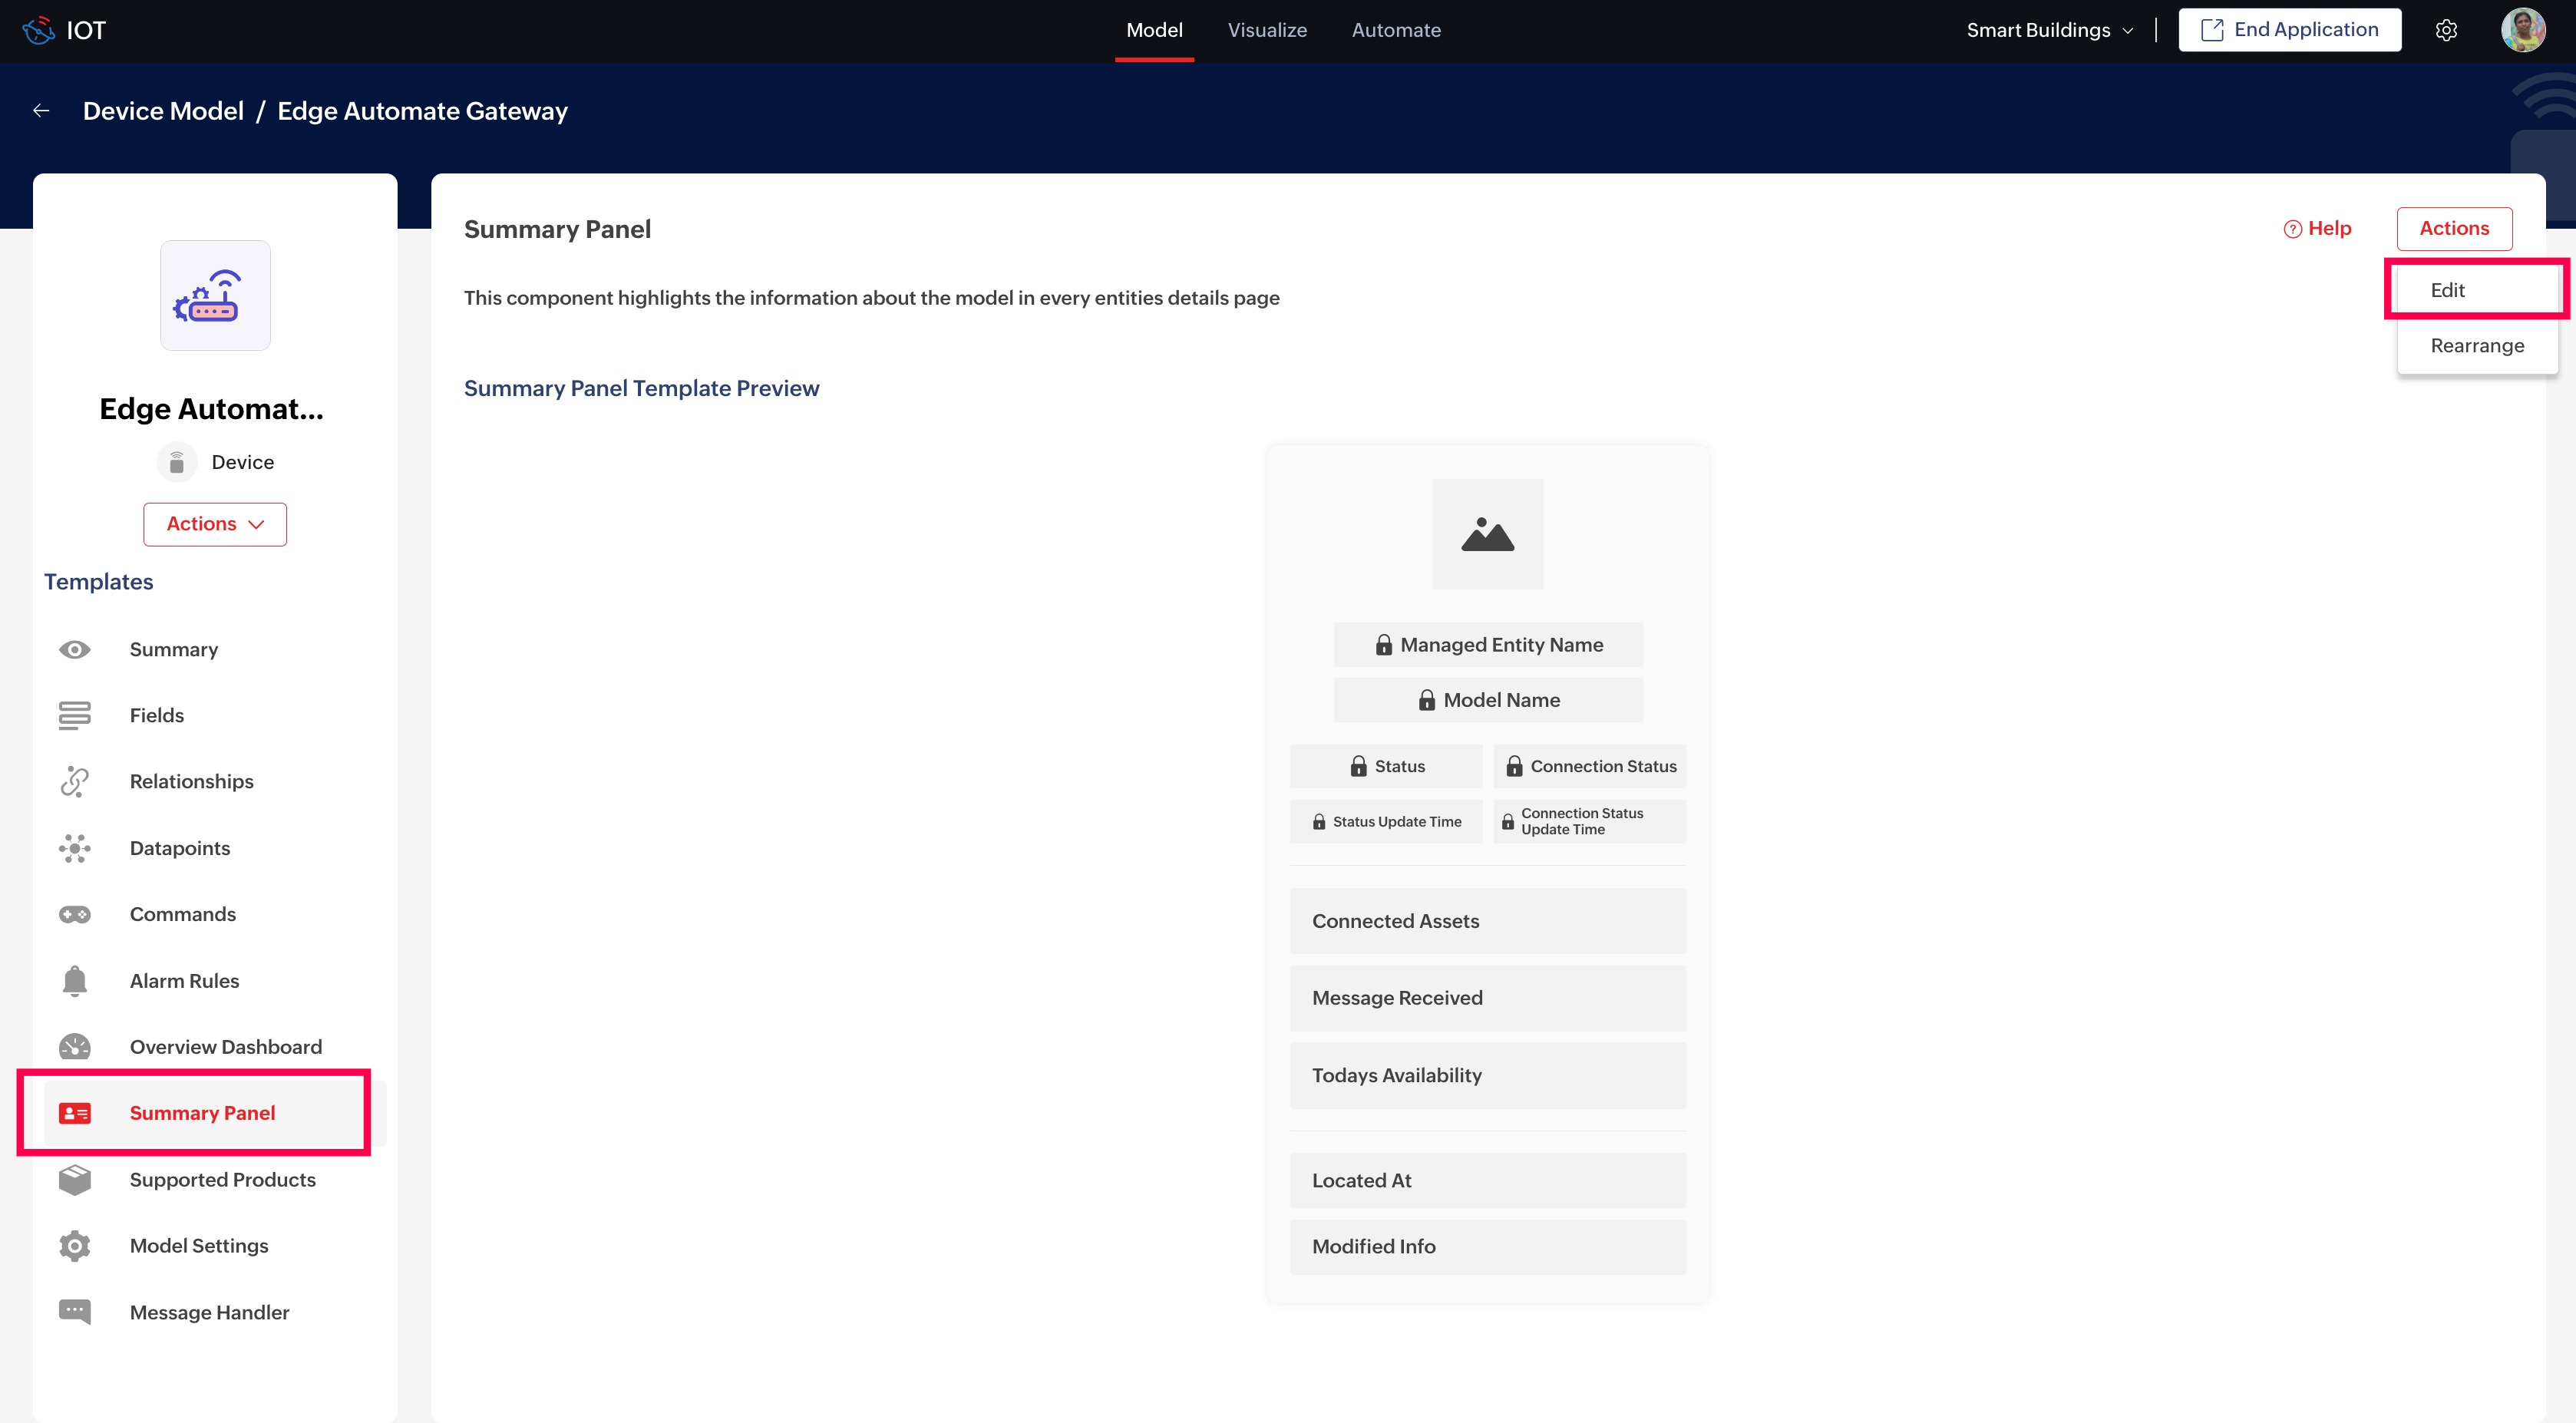Open the Help link
The width and height of the screenshot is (2576, 1423).
[x=2317, y=229]
